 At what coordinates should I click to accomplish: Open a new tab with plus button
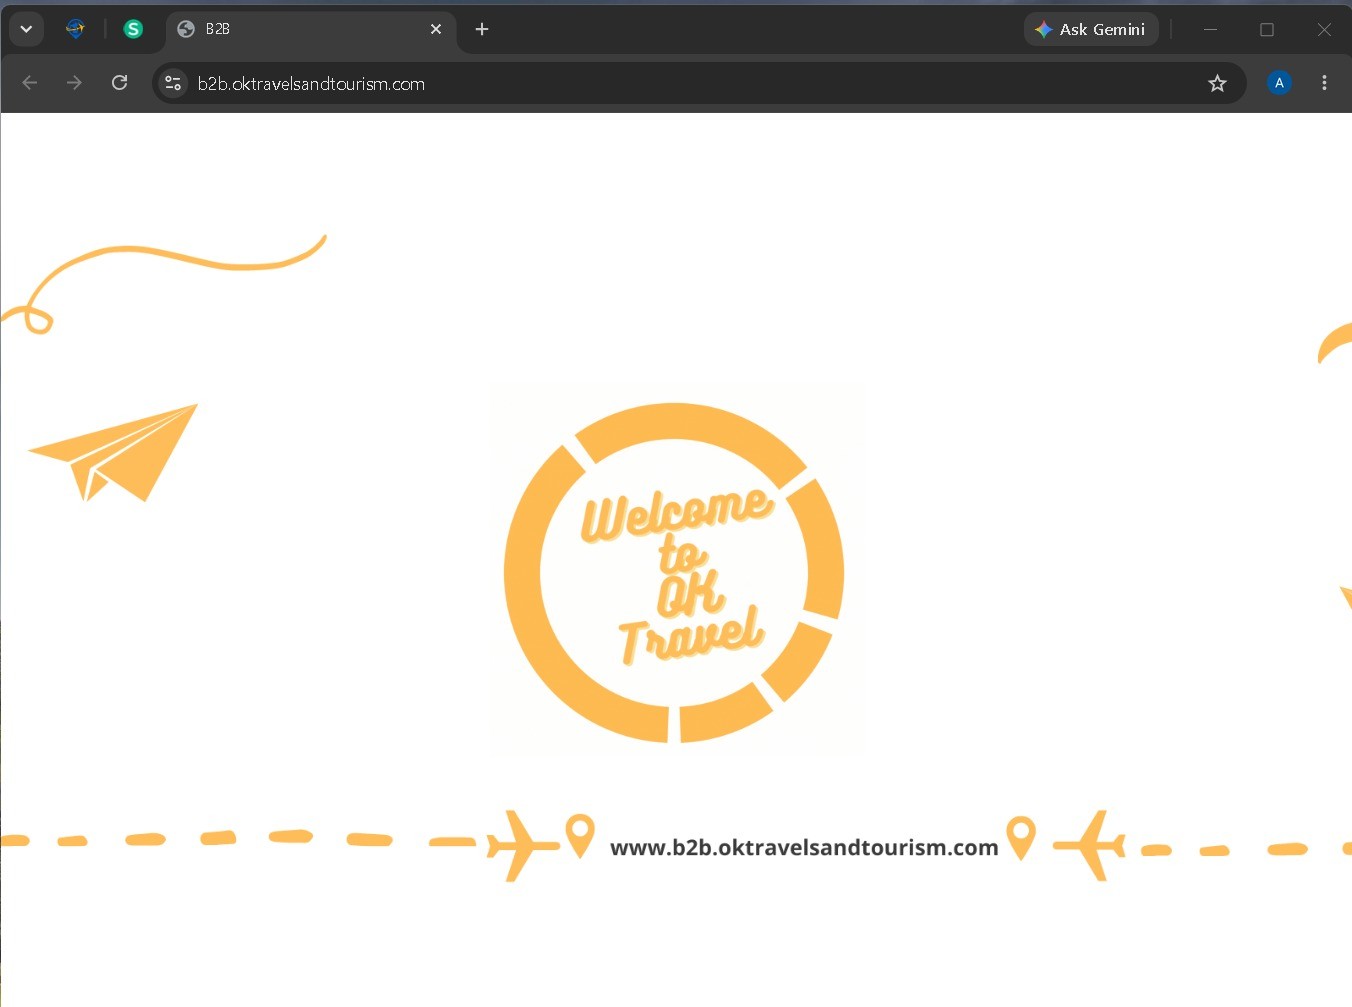[482, 29]
